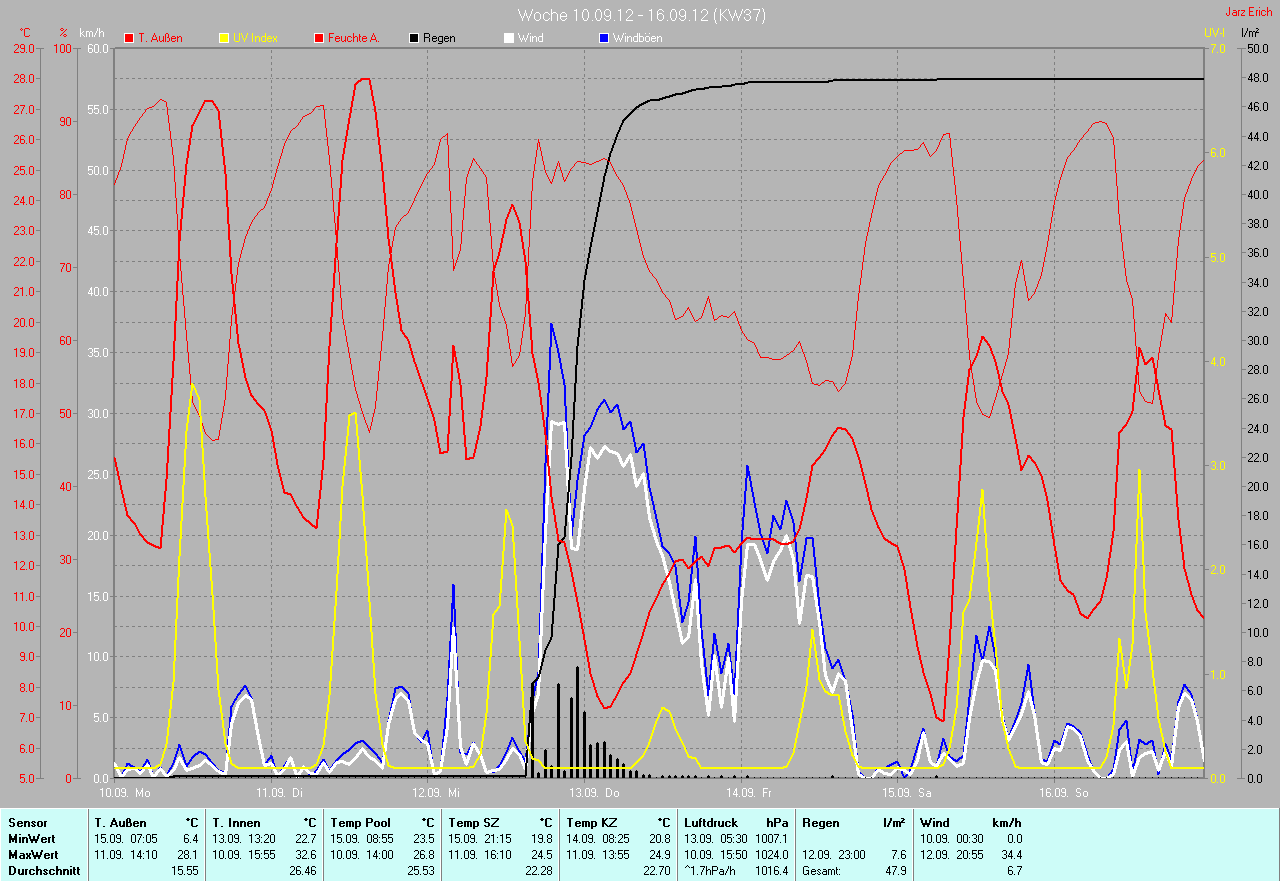Select the 12.09. Mi date marker
1280x881 pixels.
point(436,792)
